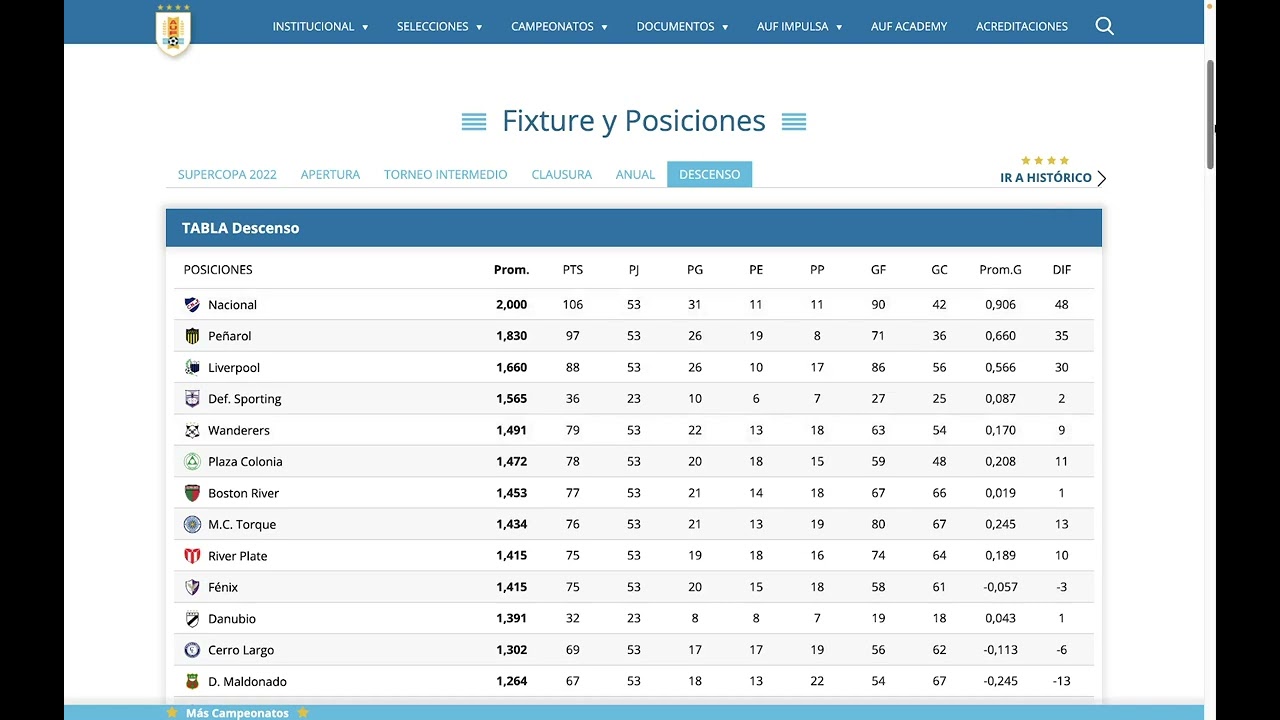
Task: Select the Descenso tab
Action: click(x=710, y=174)
